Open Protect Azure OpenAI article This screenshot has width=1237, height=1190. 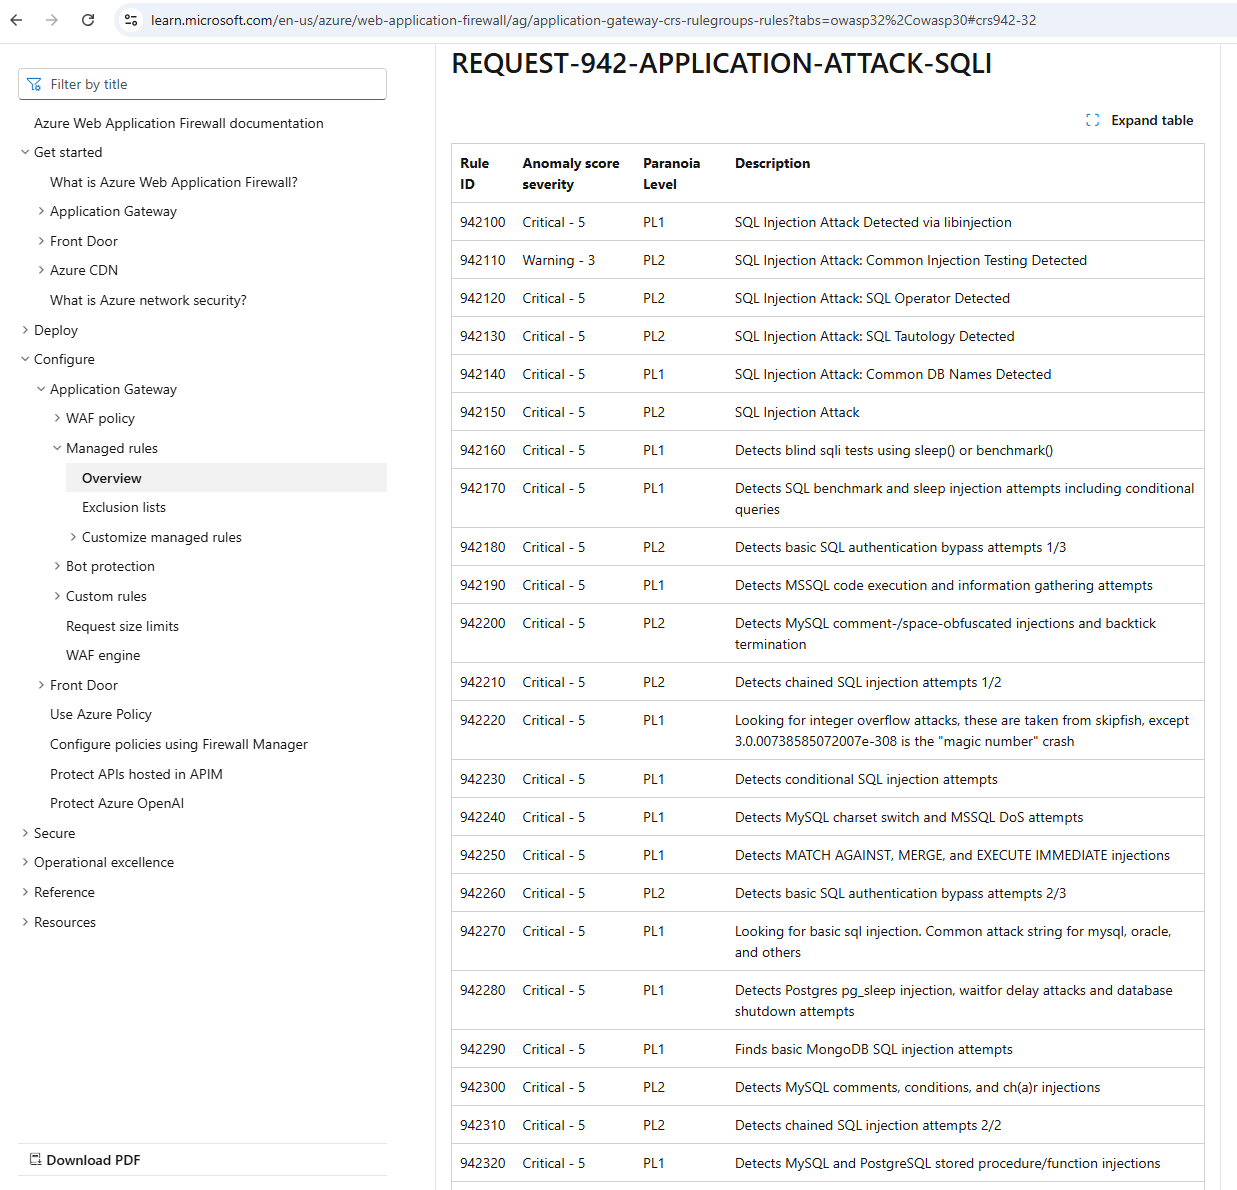117,803
